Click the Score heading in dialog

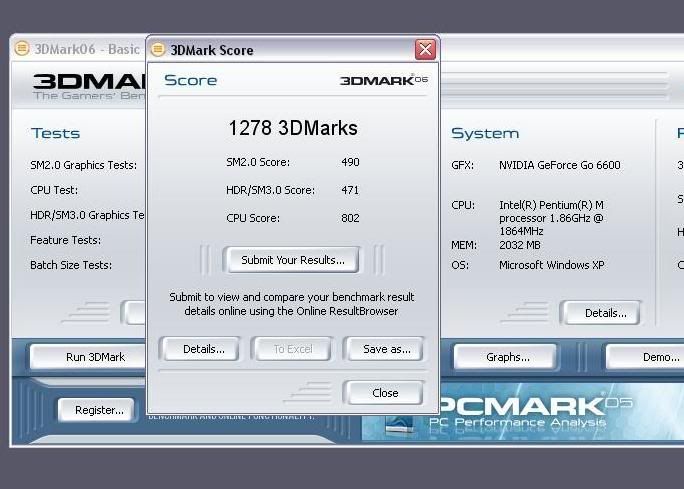tap(191, 80)
